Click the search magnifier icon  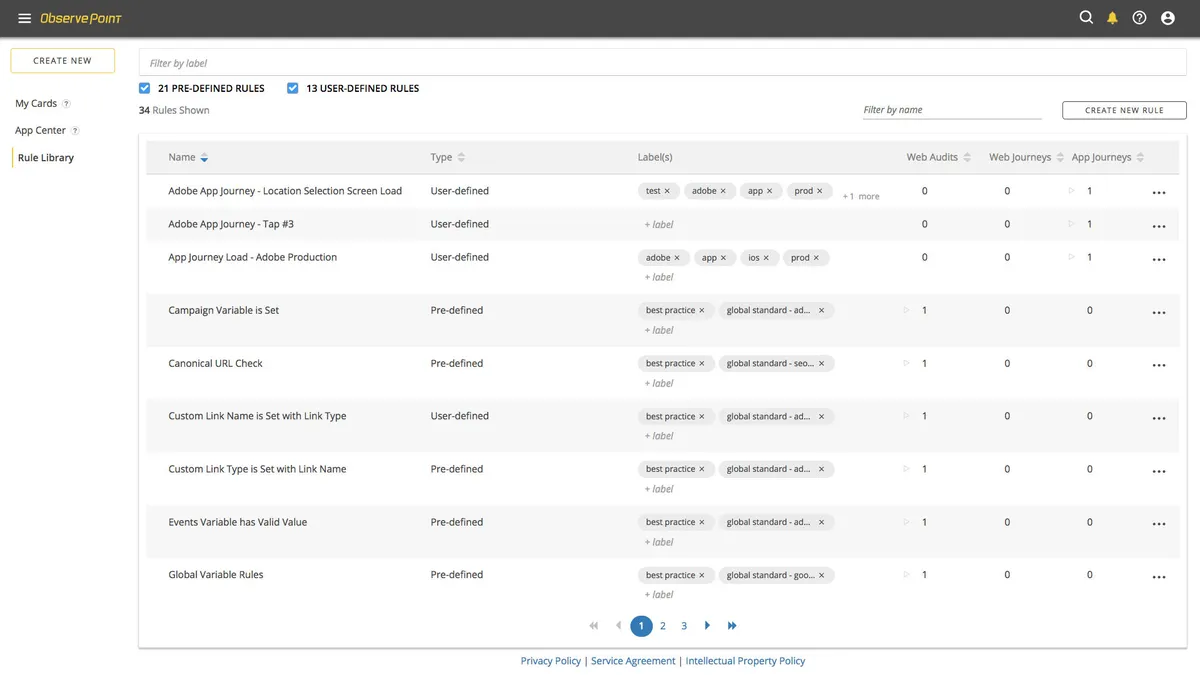tap(1086, 18)
